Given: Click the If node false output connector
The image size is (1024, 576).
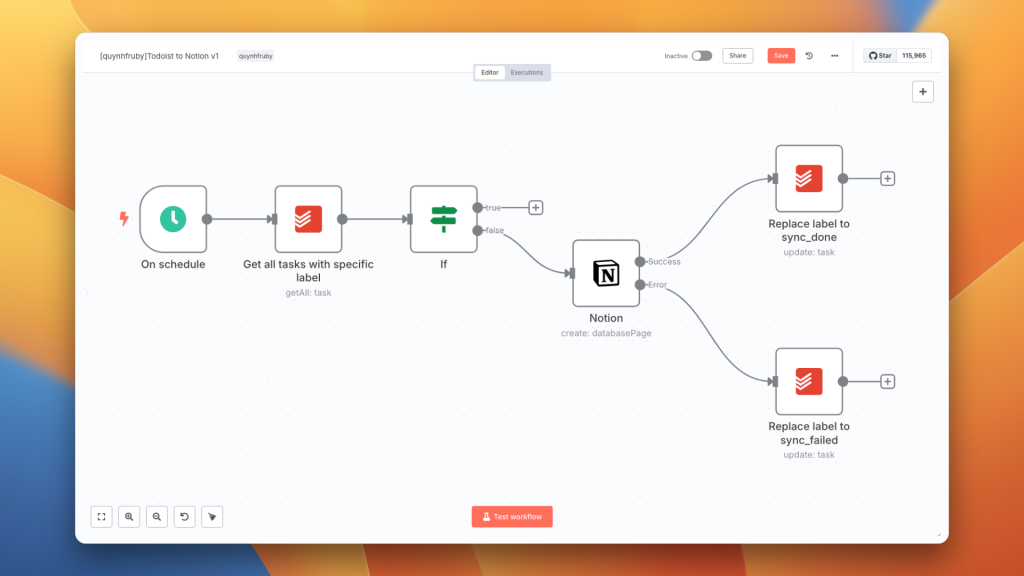Looking at the screenshot, I should (x=477, y=231).
